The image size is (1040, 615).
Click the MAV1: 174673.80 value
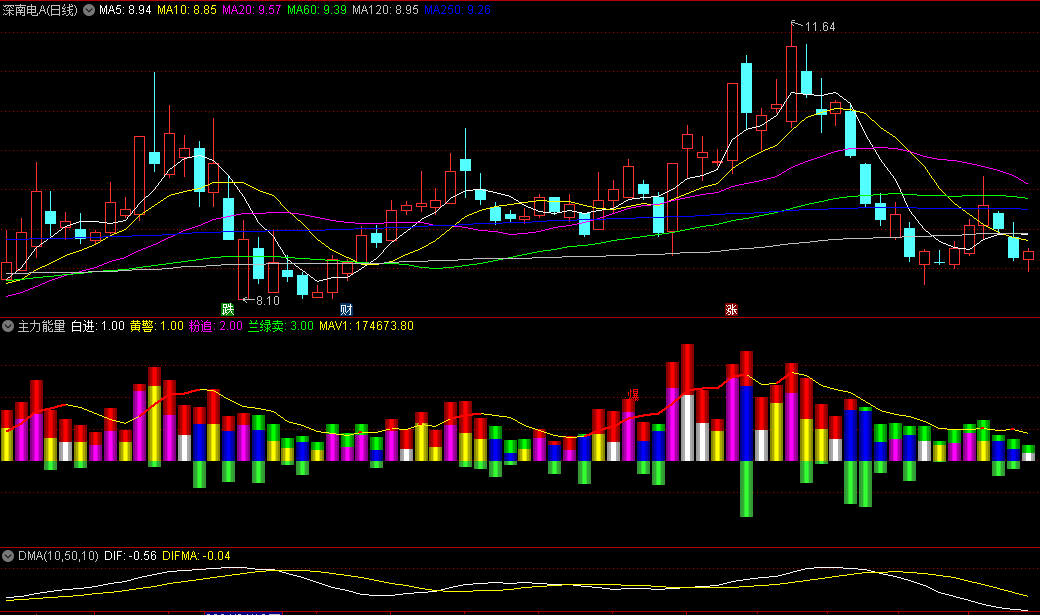[366, 326]
